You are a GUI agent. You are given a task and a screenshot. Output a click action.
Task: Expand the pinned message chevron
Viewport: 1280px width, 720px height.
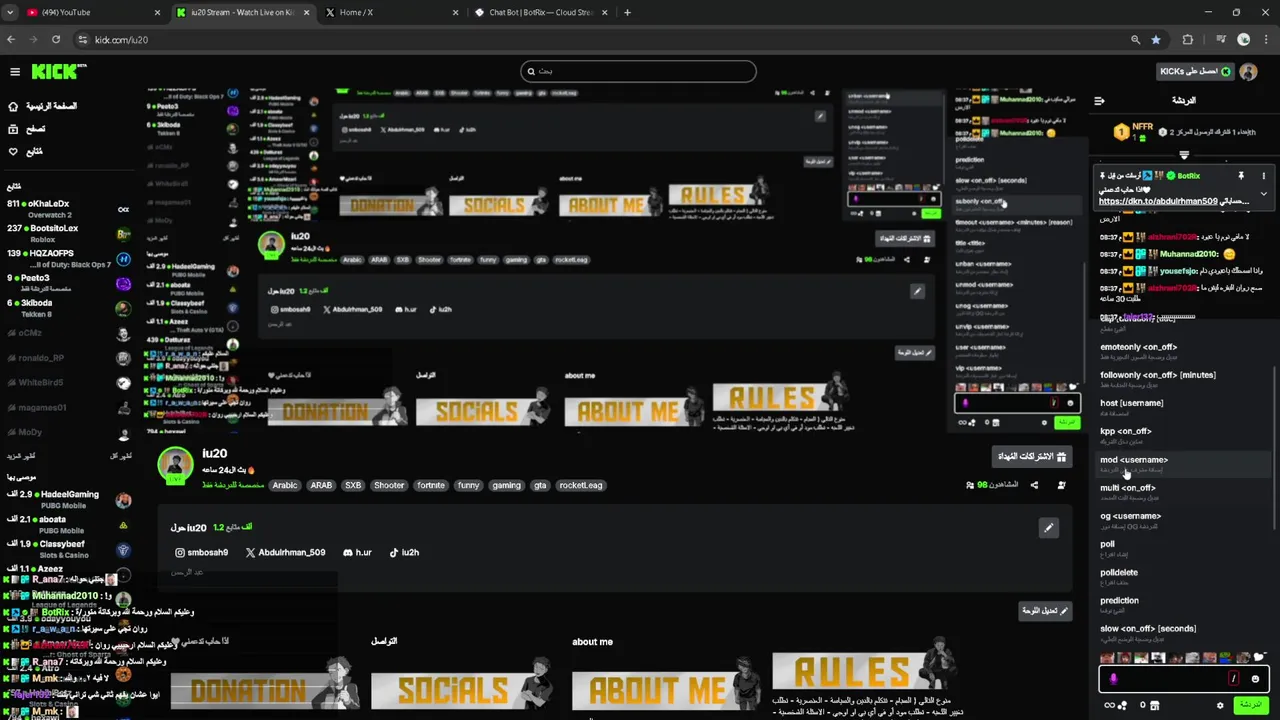(x=1264, y=194)
